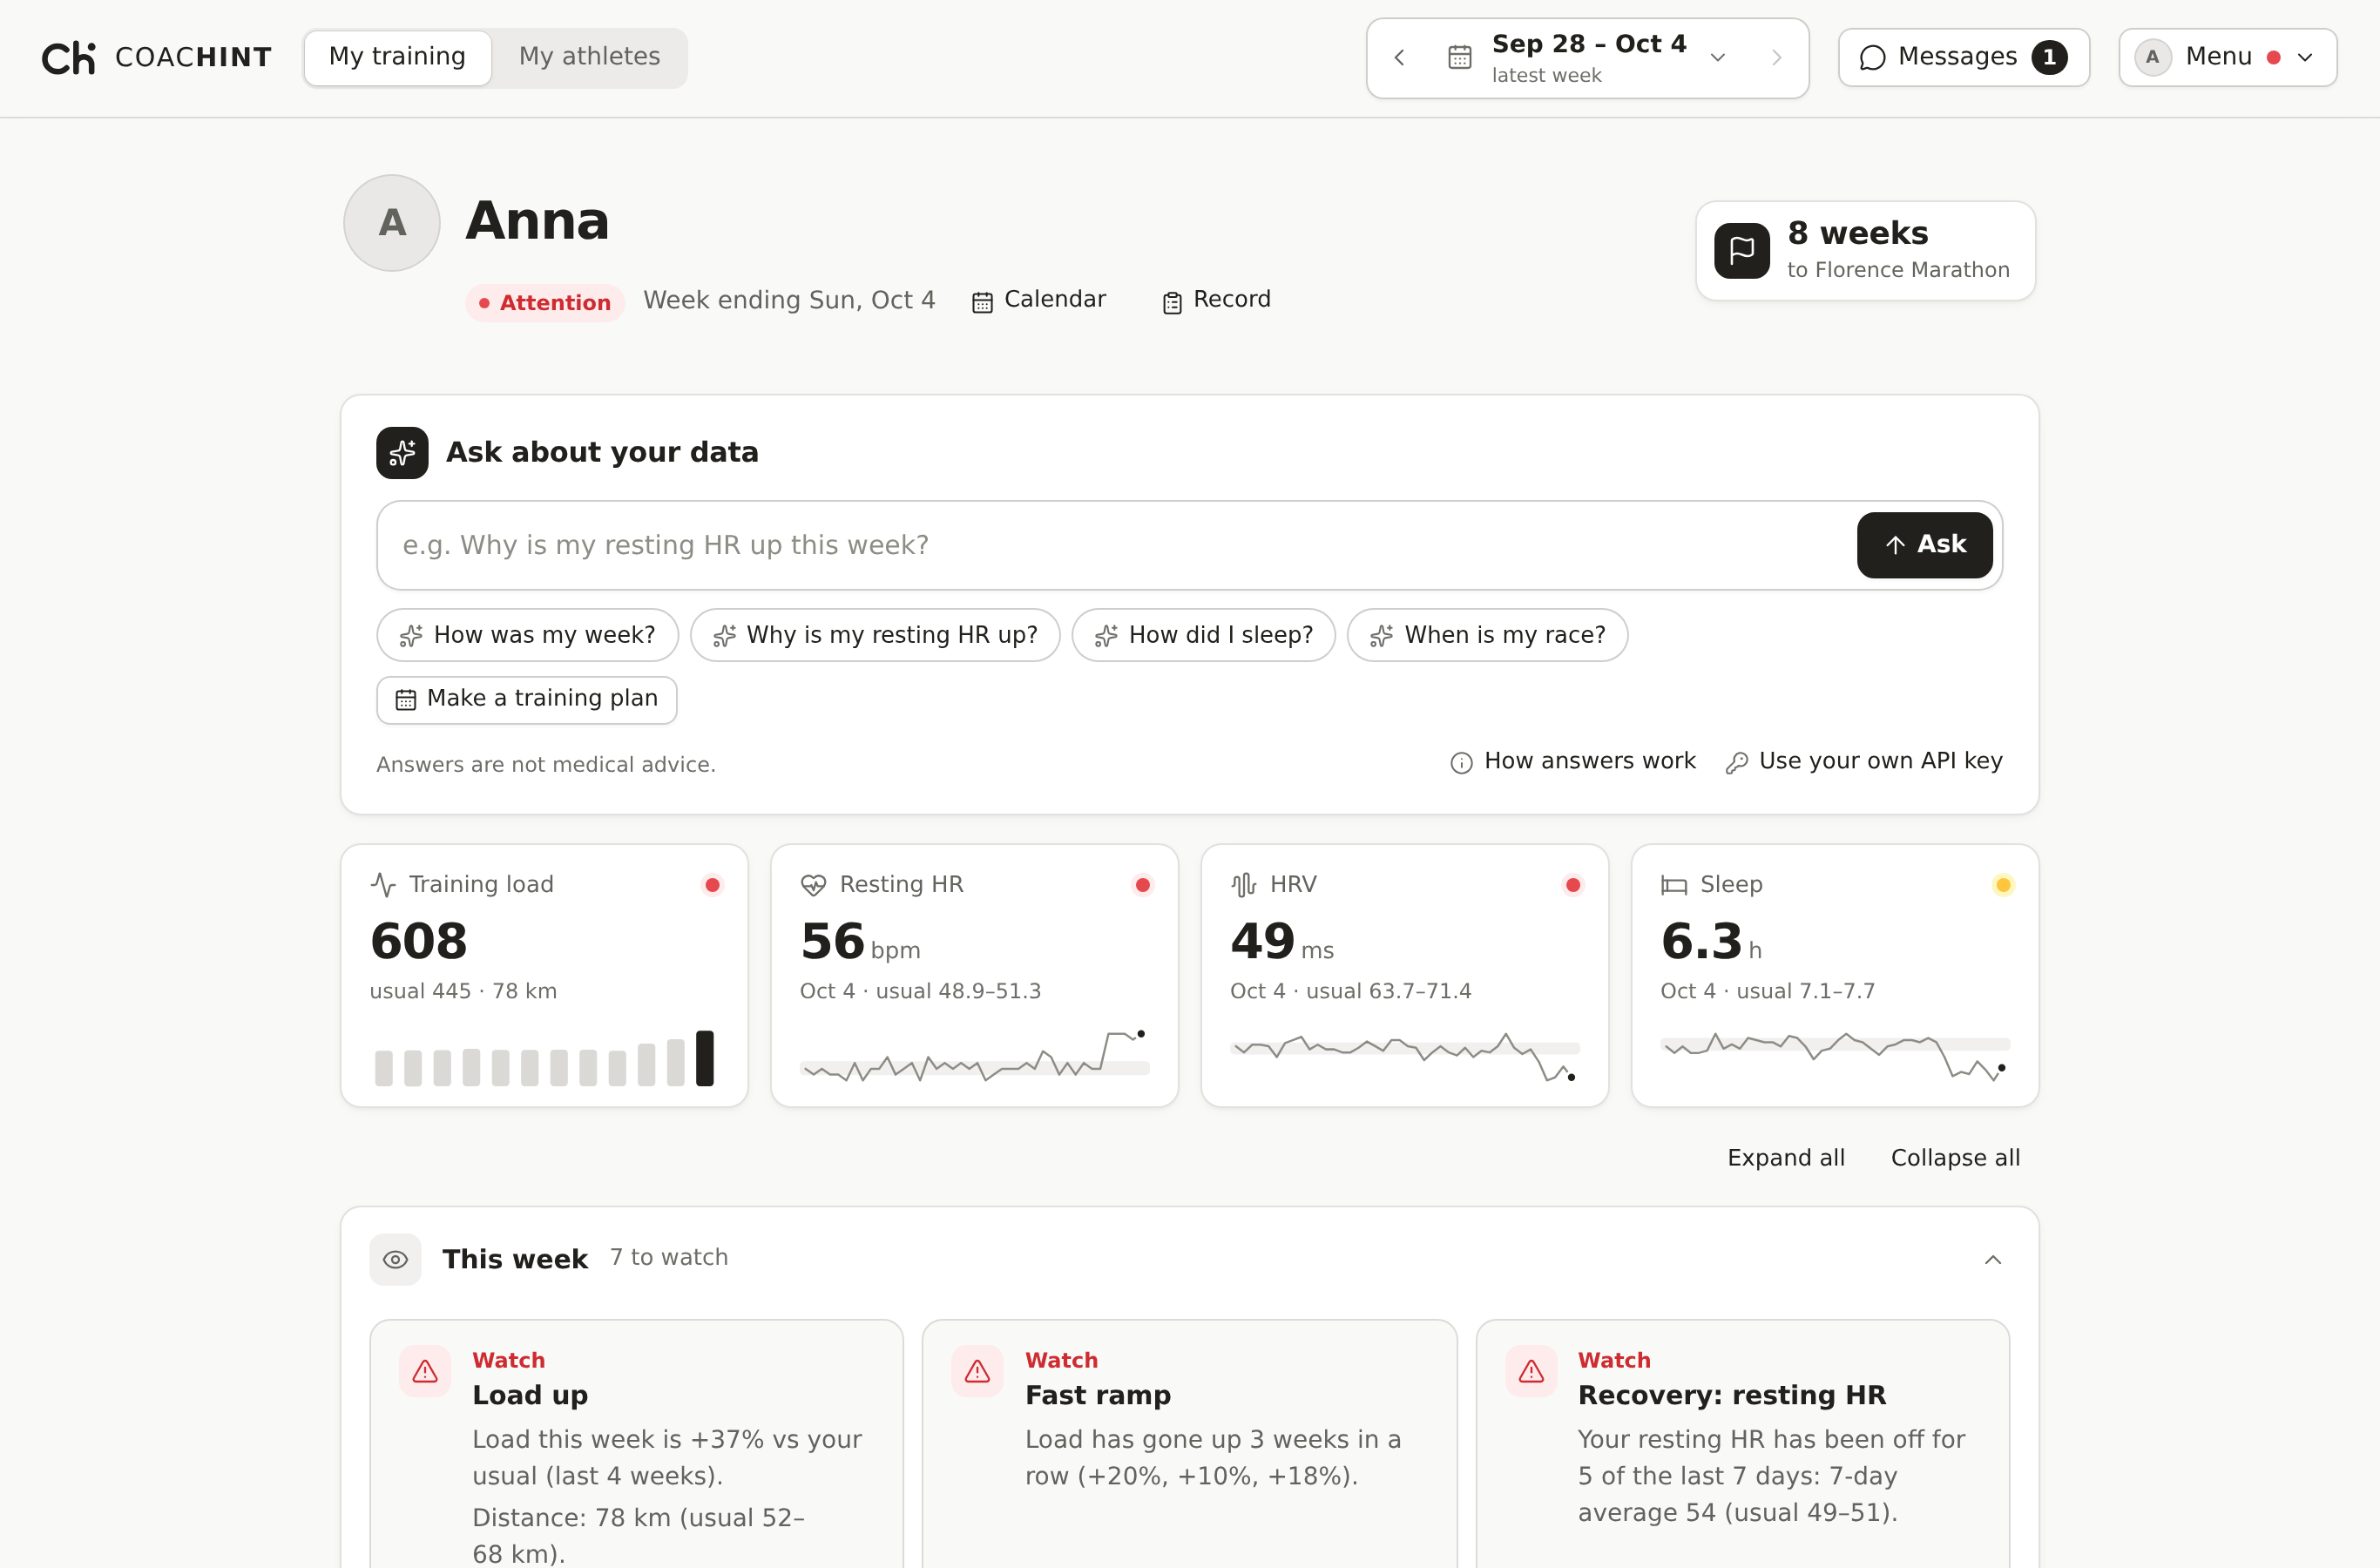Open the Calendar link
This screenshot has height=1568, width=2380.
point(1038,300)
